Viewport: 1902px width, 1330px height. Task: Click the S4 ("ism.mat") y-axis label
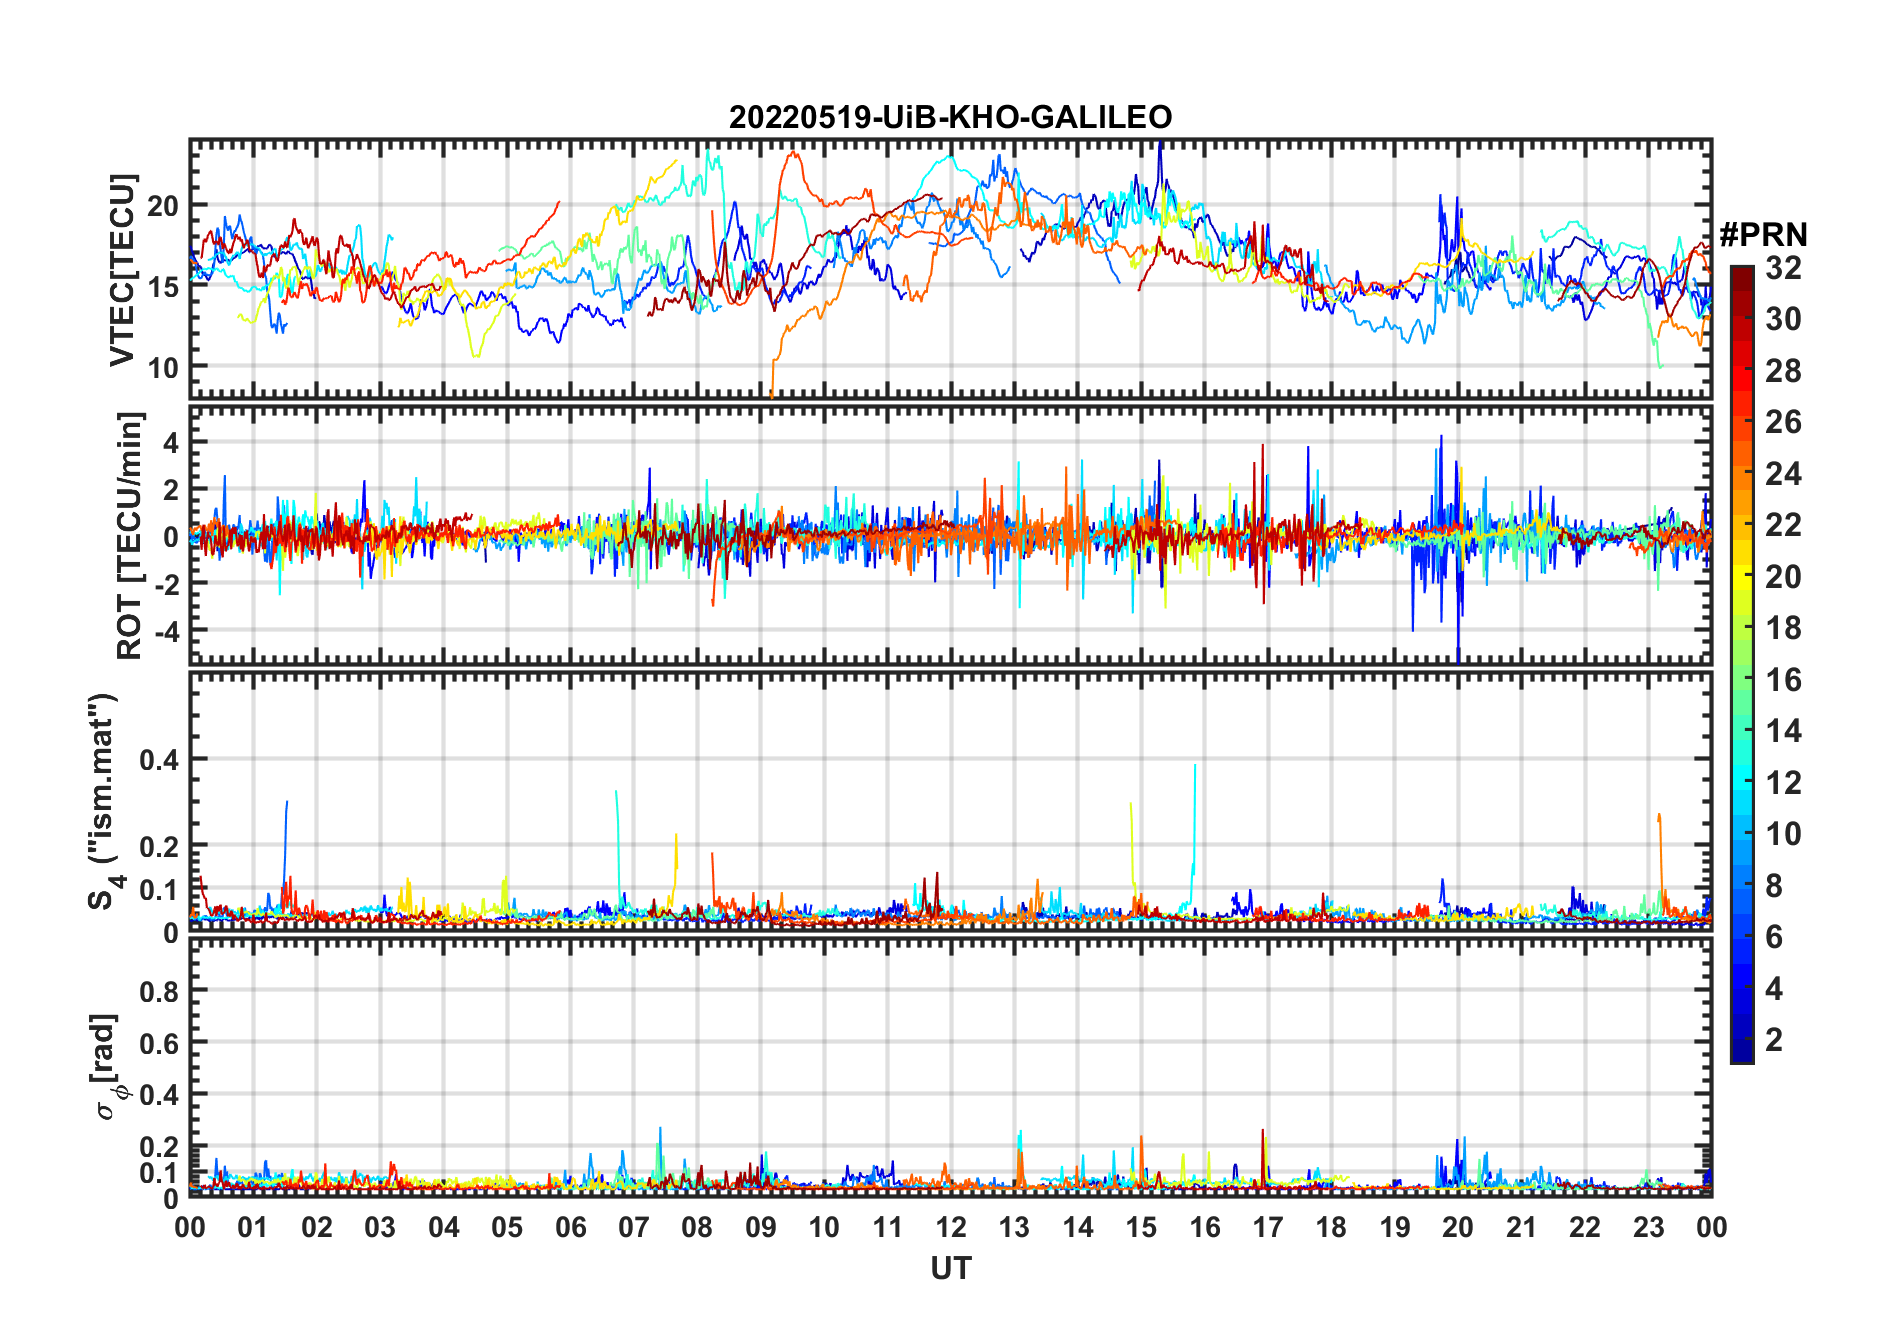coord(105,801)
